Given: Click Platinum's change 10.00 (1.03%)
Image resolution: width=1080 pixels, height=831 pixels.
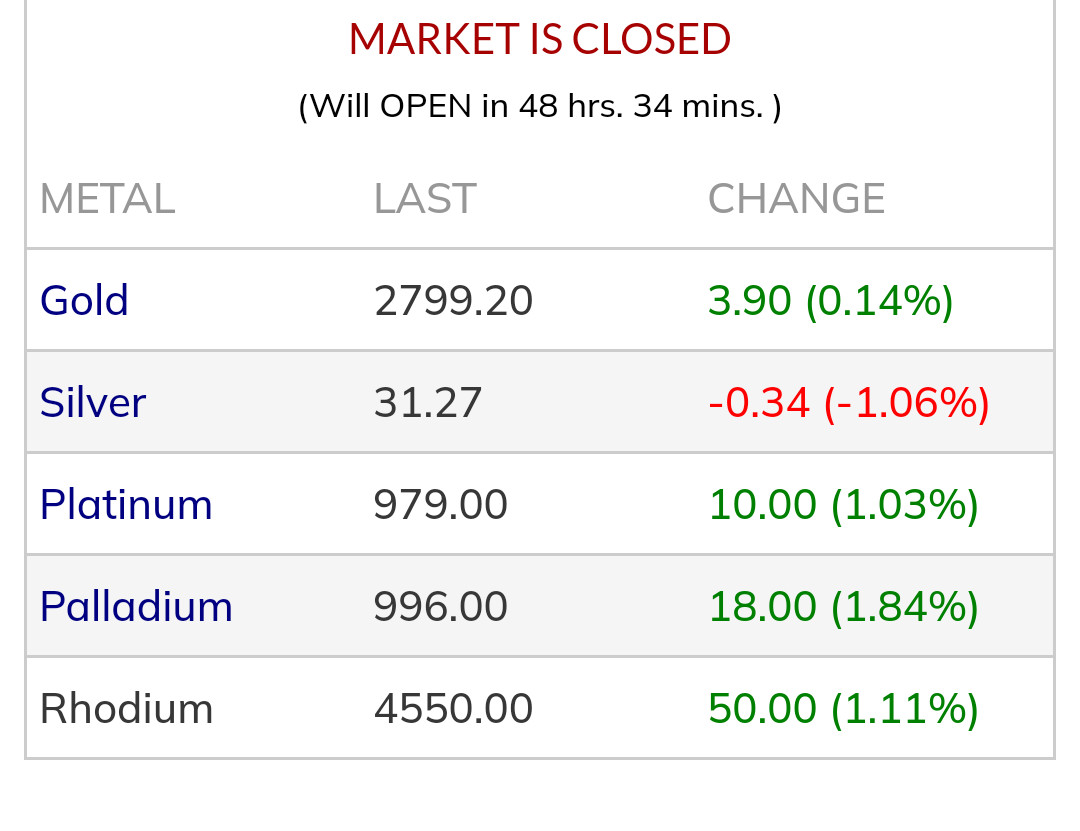Looking at the screenshot, I should coord(843,505).
